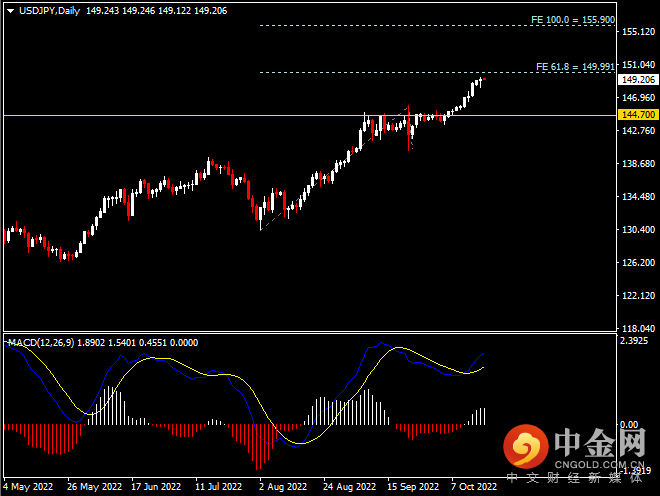Select the 146.960 price scale value

coord(639,98)
